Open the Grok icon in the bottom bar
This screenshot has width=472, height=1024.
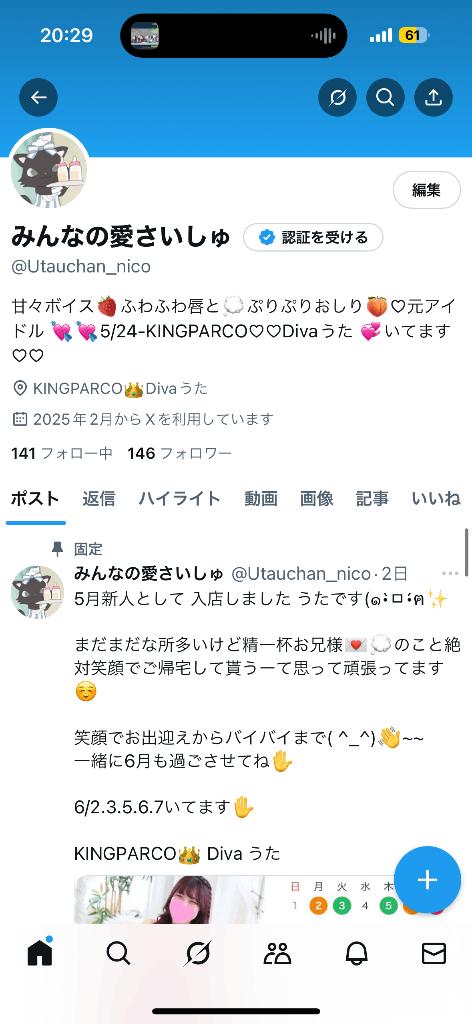click(x=197, y=954)
